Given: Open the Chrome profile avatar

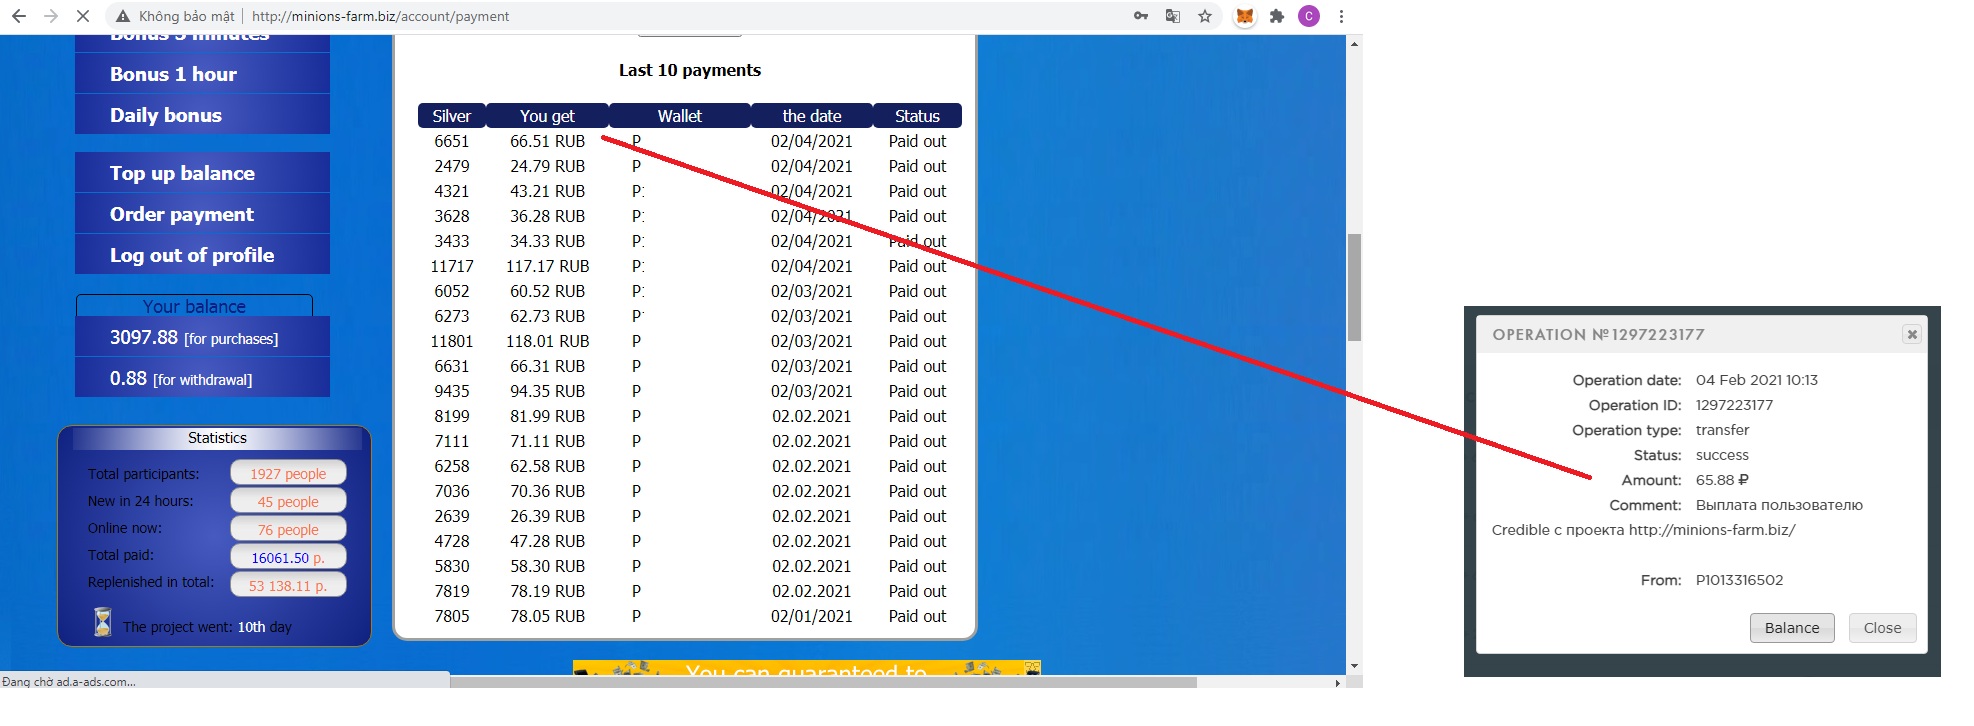Looking at the screenshot, I should coord(1309,16).
